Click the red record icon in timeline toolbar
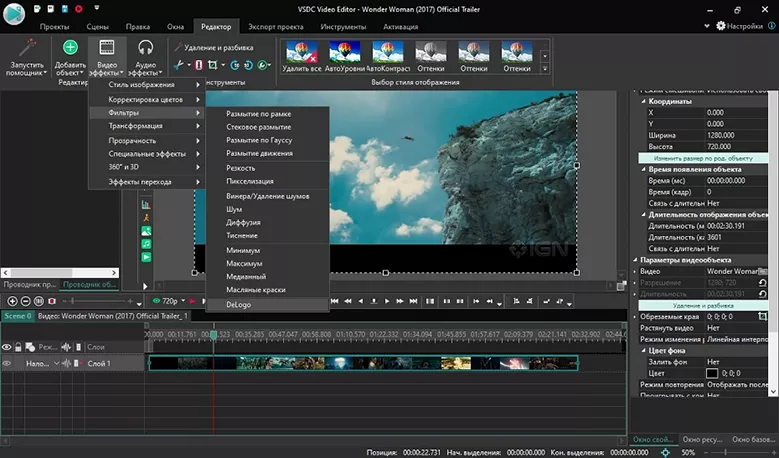Screen dimensions: 779x458 pyautogui.click(x=52, y=301)
